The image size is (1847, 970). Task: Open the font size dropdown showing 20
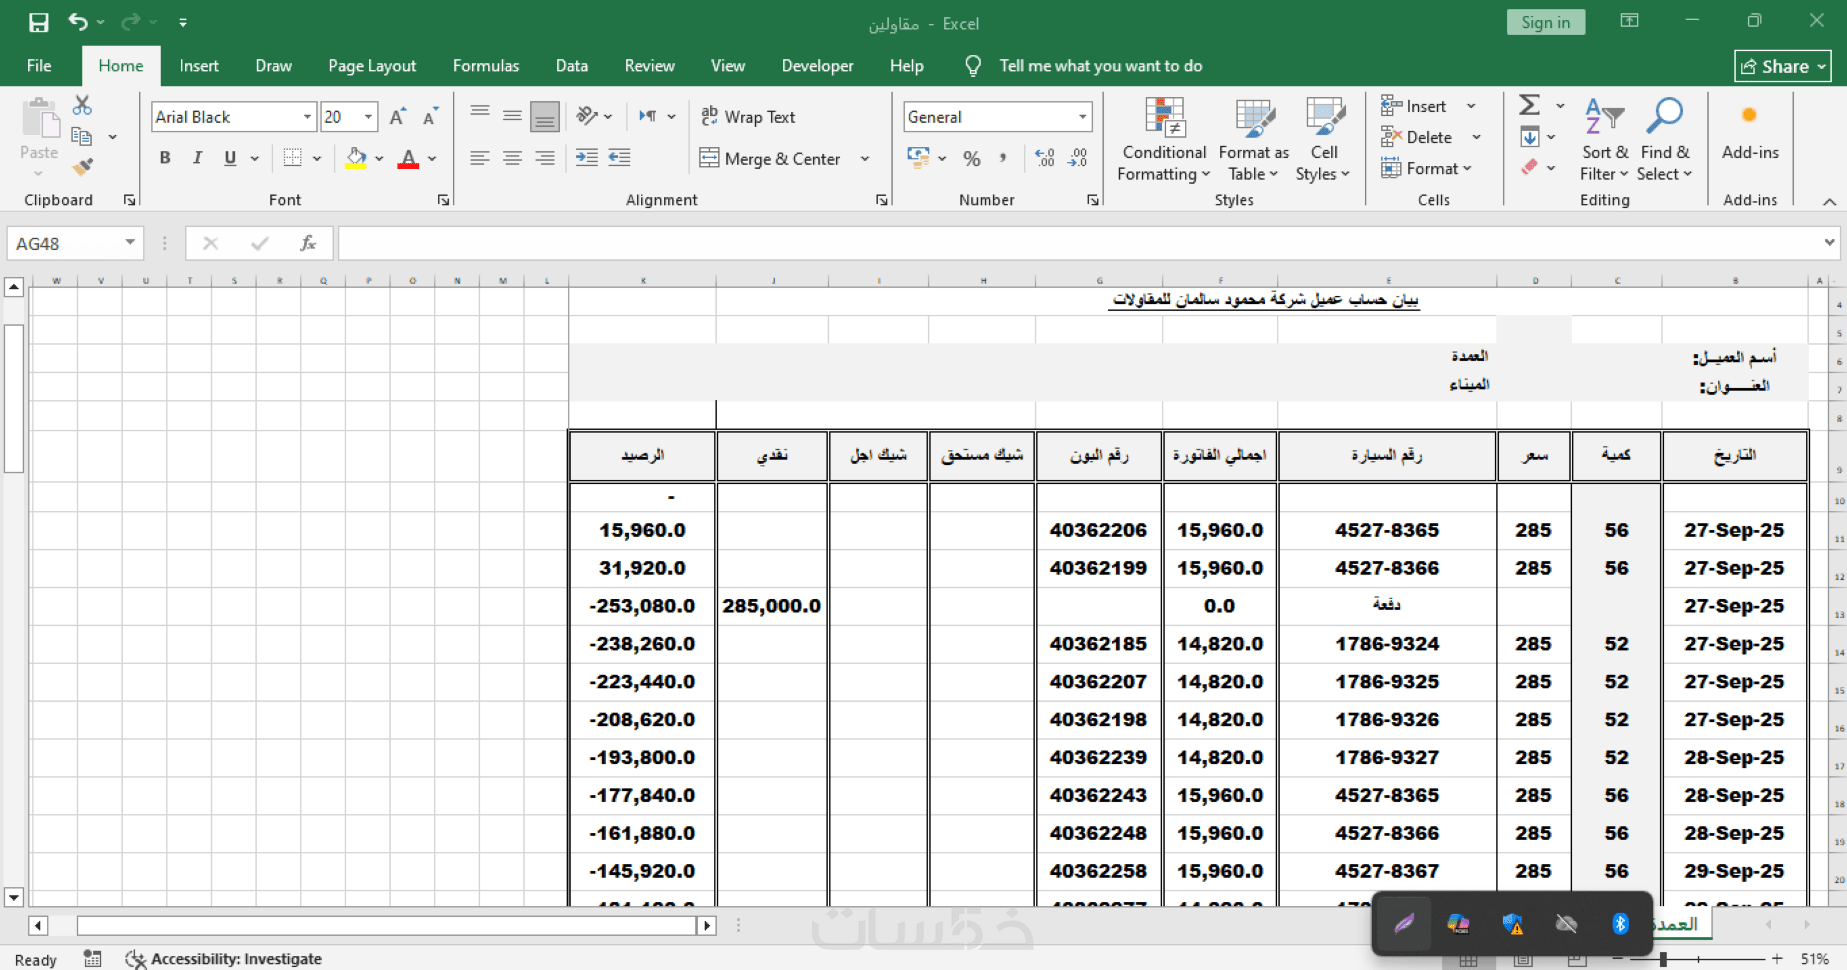tap(368, 117)
